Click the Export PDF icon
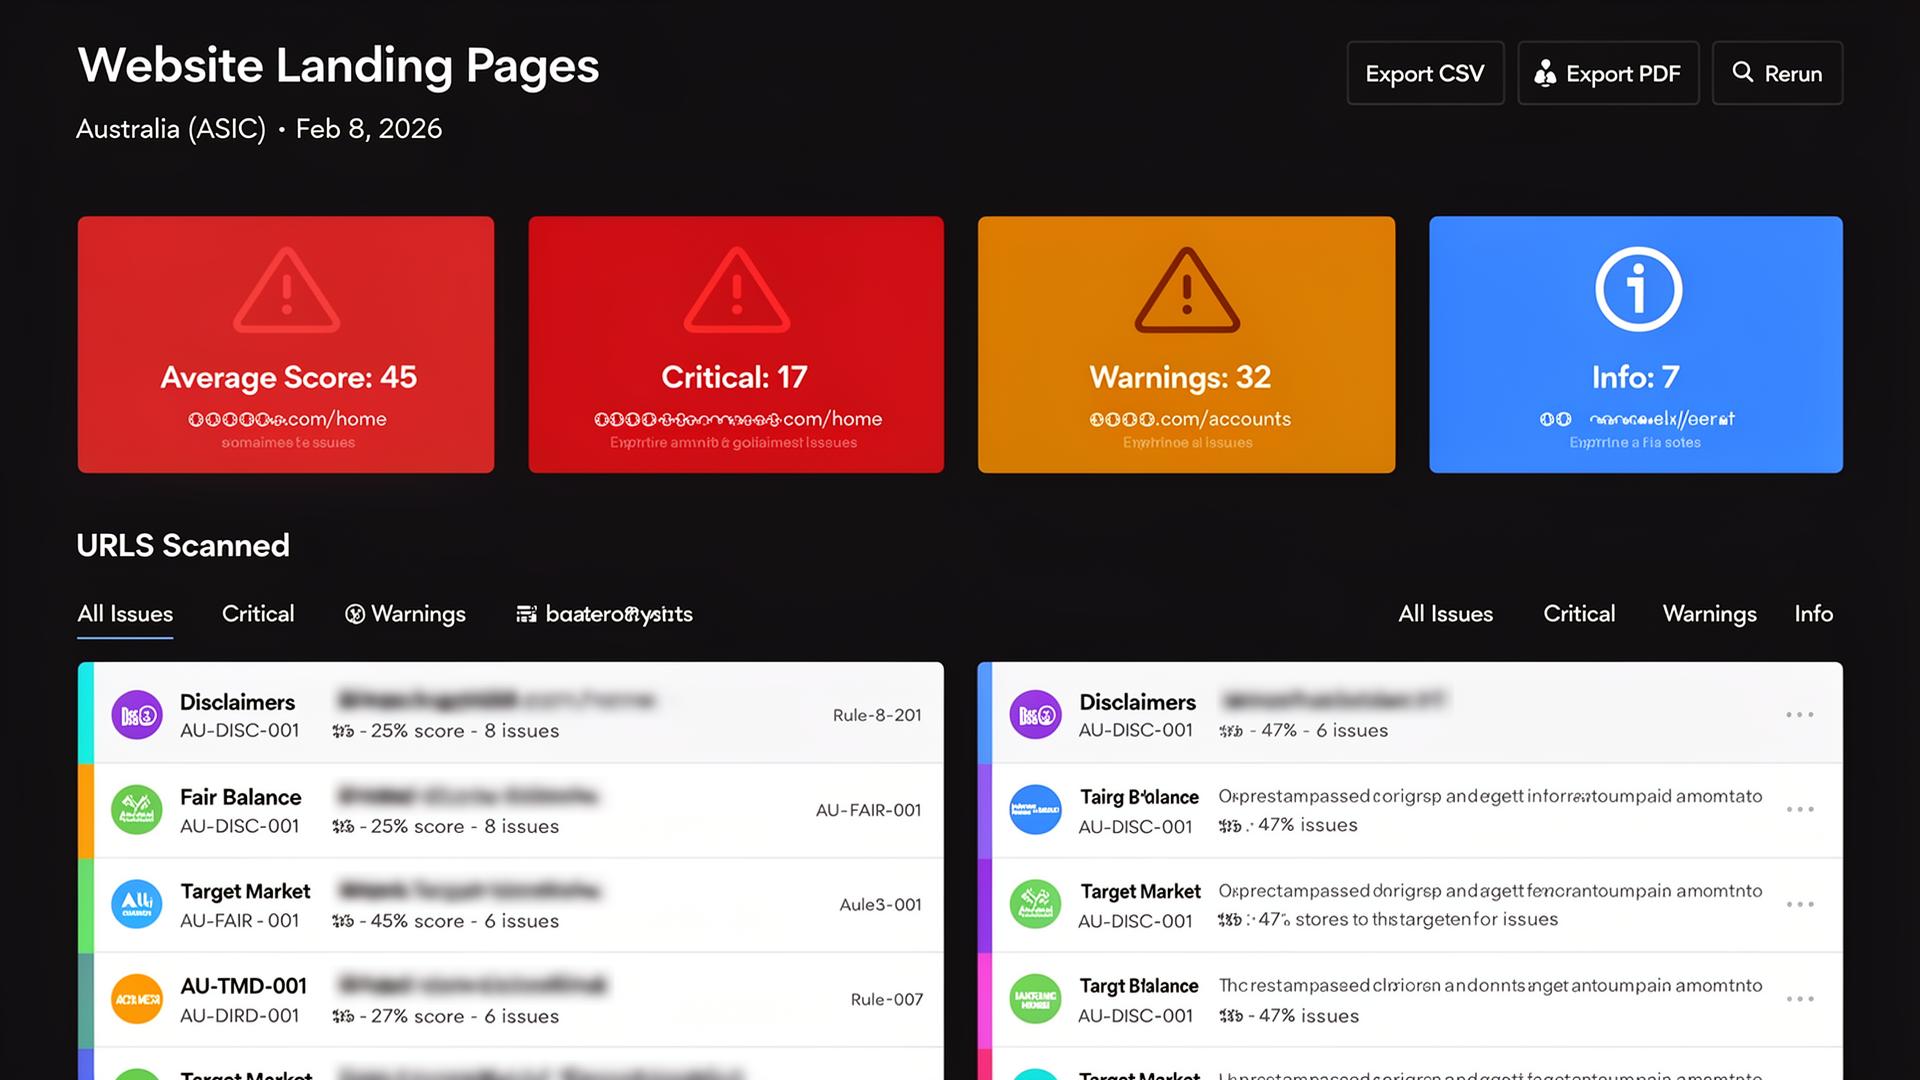Viewport: 1920px width, 1080px height. (x=1545, y=73)
